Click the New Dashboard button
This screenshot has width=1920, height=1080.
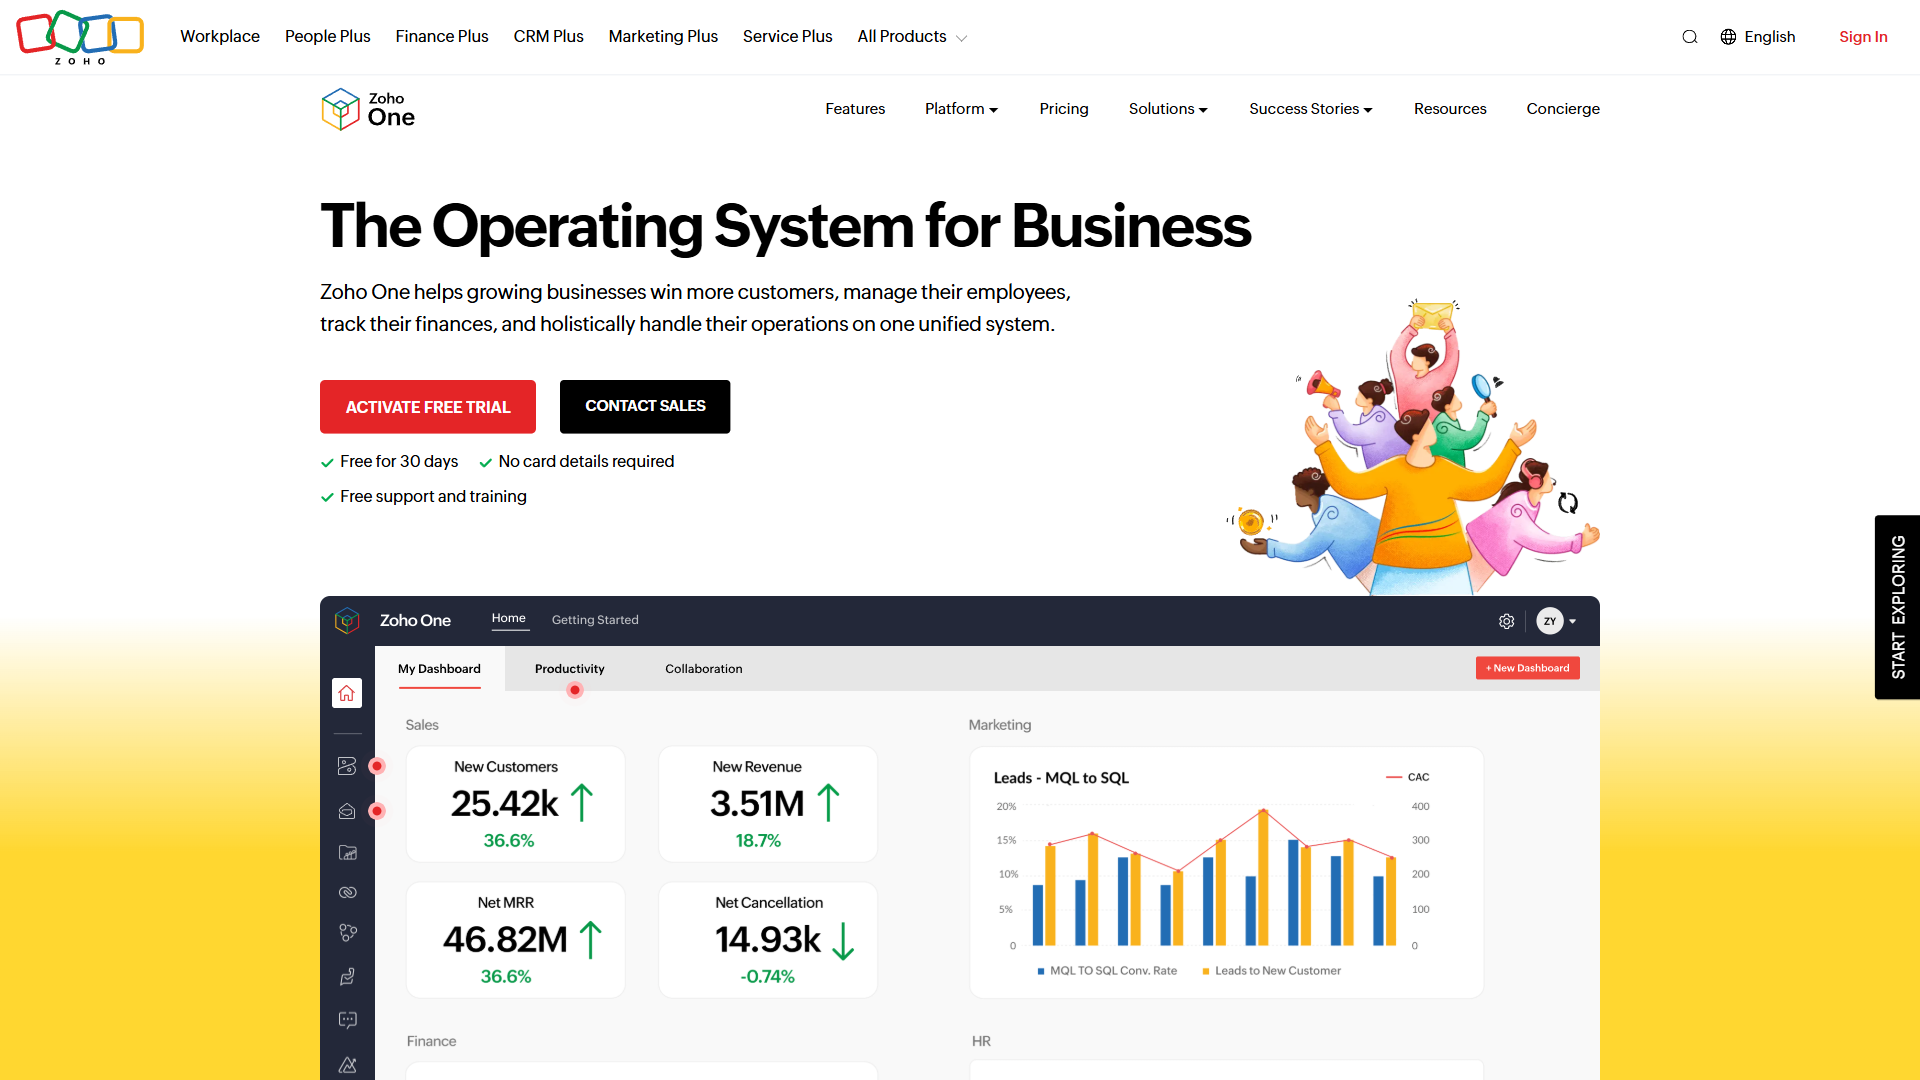[1528, 668]
